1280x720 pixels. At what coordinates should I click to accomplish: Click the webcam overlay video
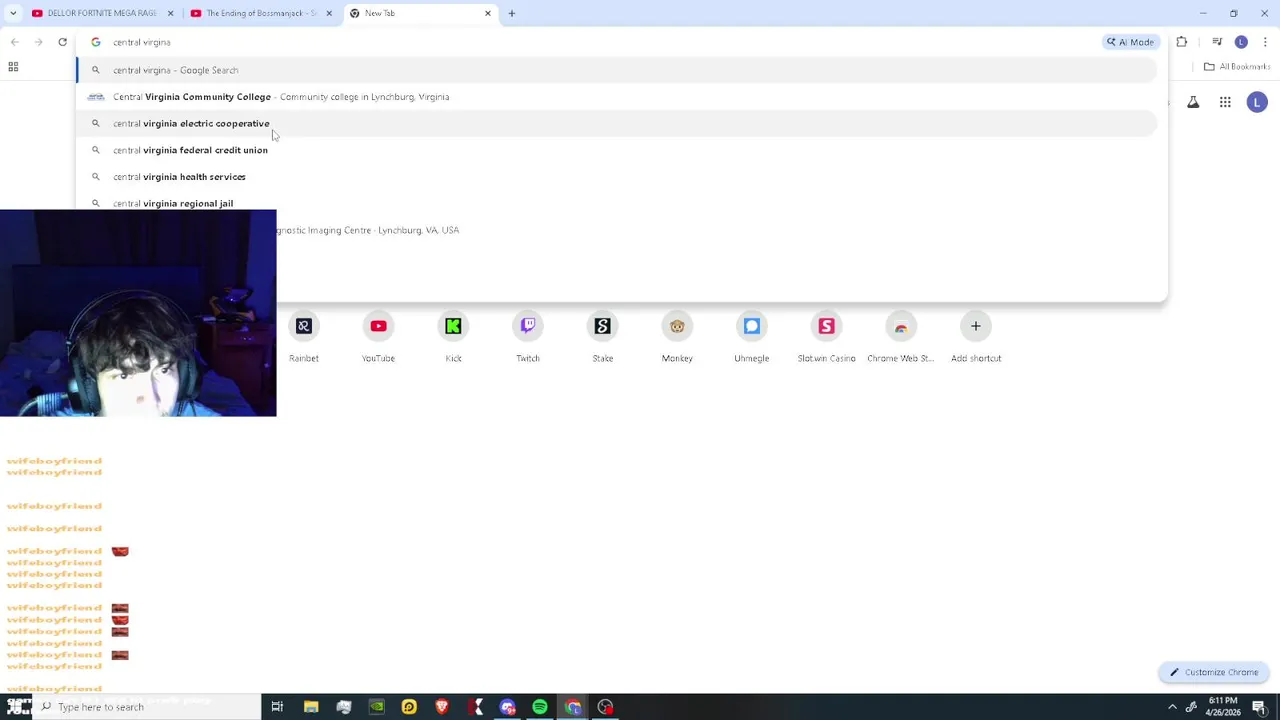click(138, 313)
